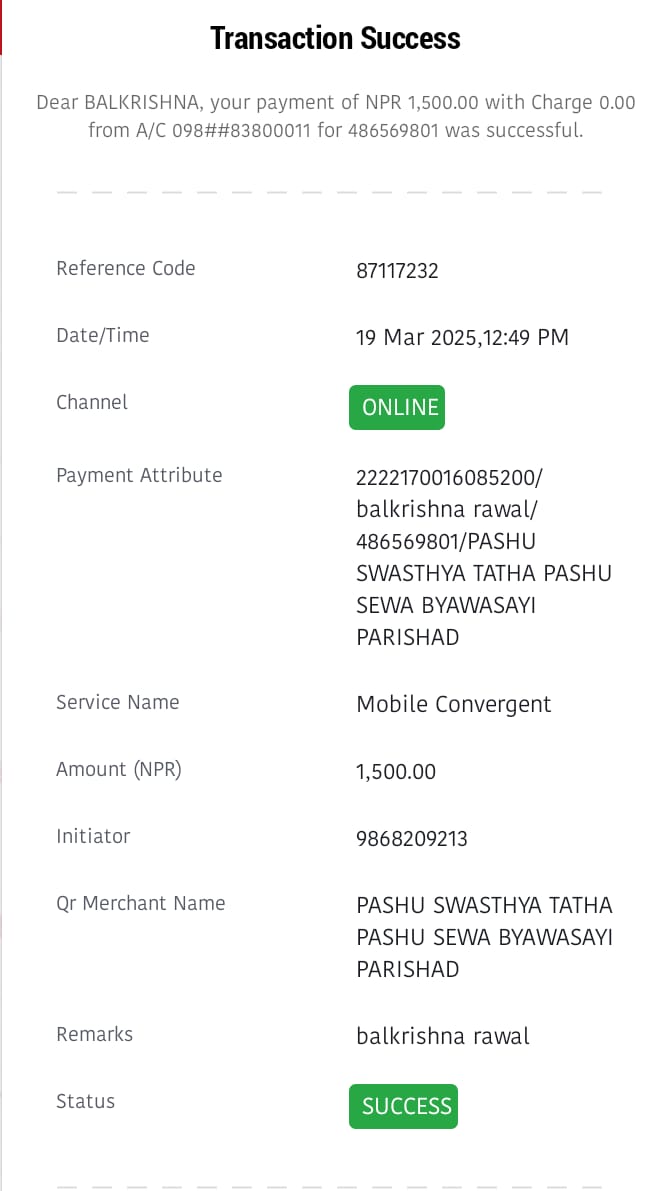Select the amount value 1,500.00
The width and height of the screenshot is (663, 1191).
coord(396,772)
